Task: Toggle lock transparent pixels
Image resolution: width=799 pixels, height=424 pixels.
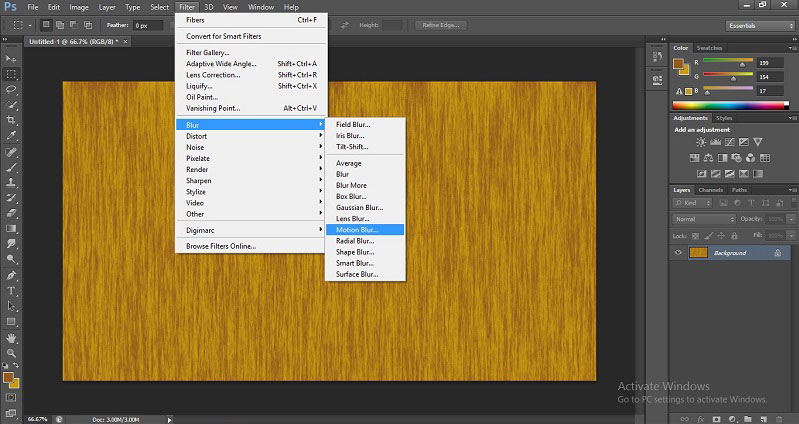Action: click(696, 236)
